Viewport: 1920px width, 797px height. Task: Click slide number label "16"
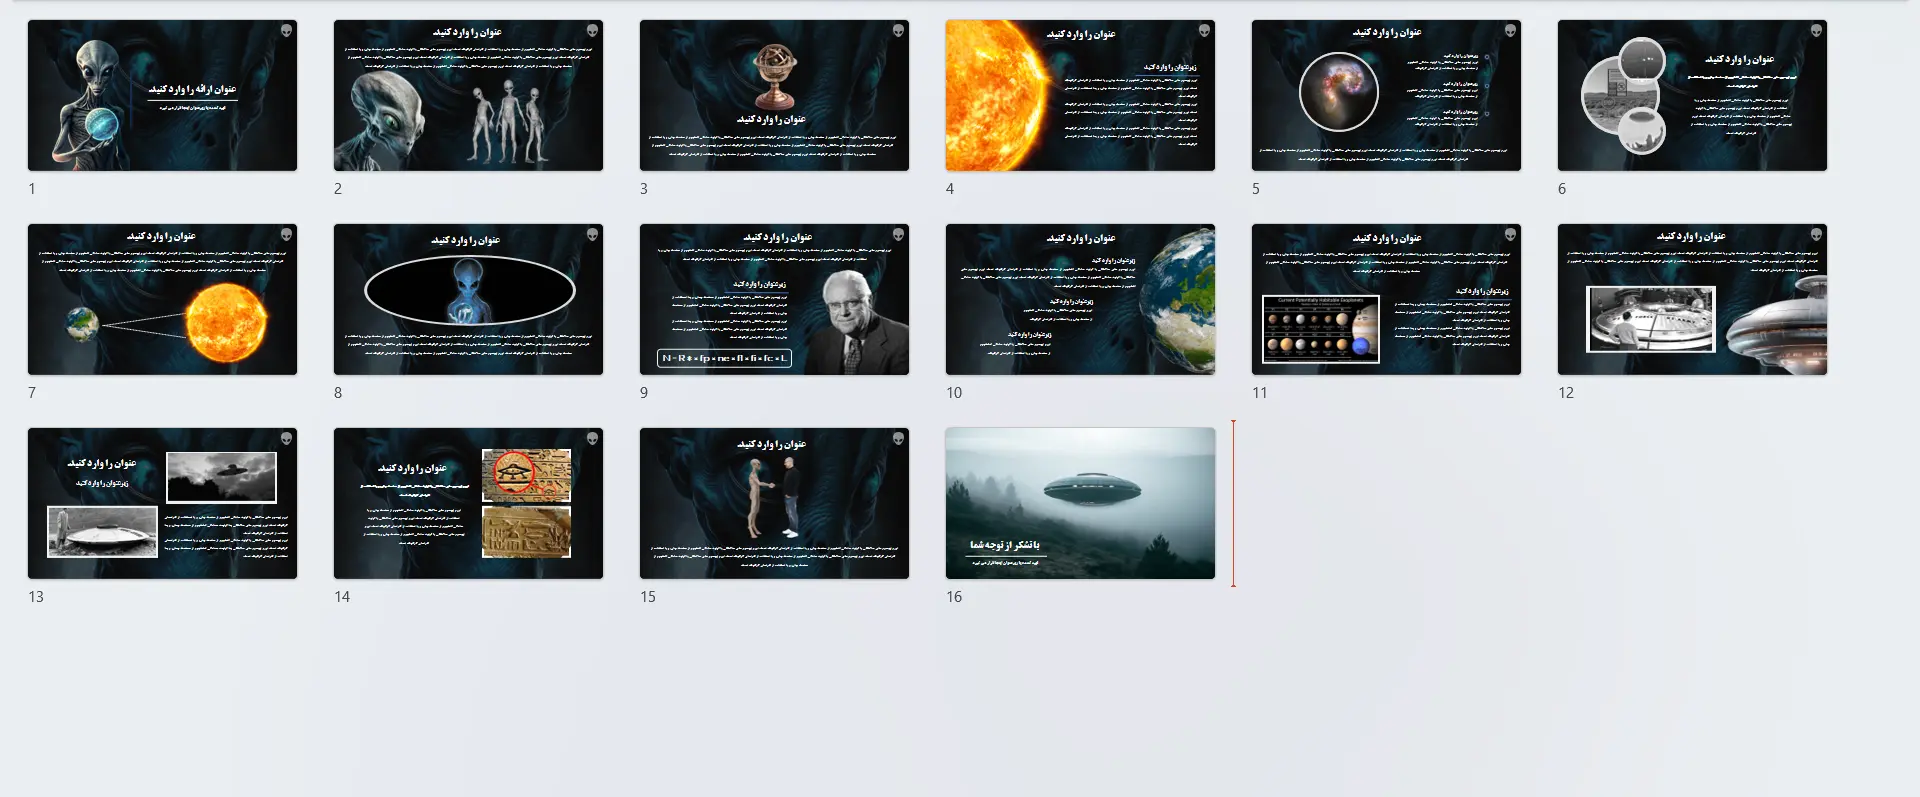coord(954,597)
